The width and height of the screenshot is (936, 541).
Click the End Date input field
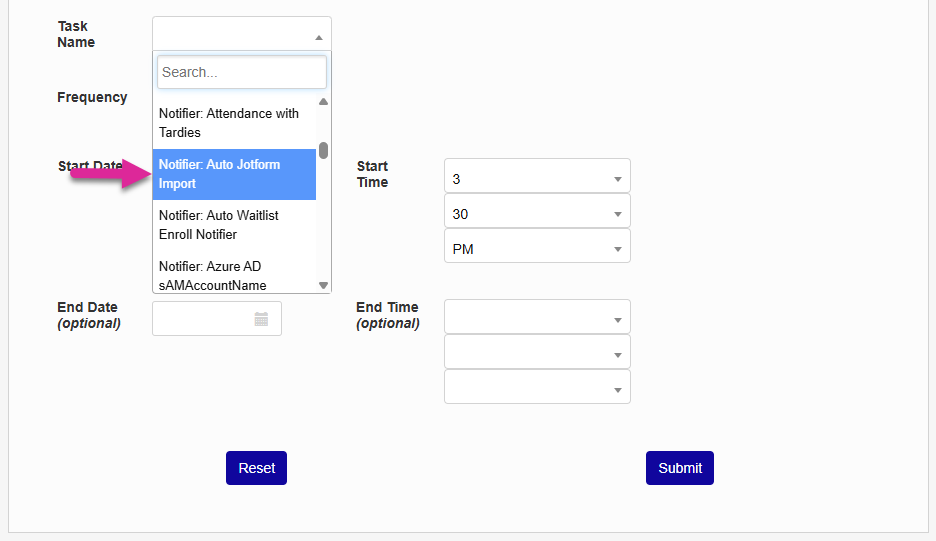(205, 319)
